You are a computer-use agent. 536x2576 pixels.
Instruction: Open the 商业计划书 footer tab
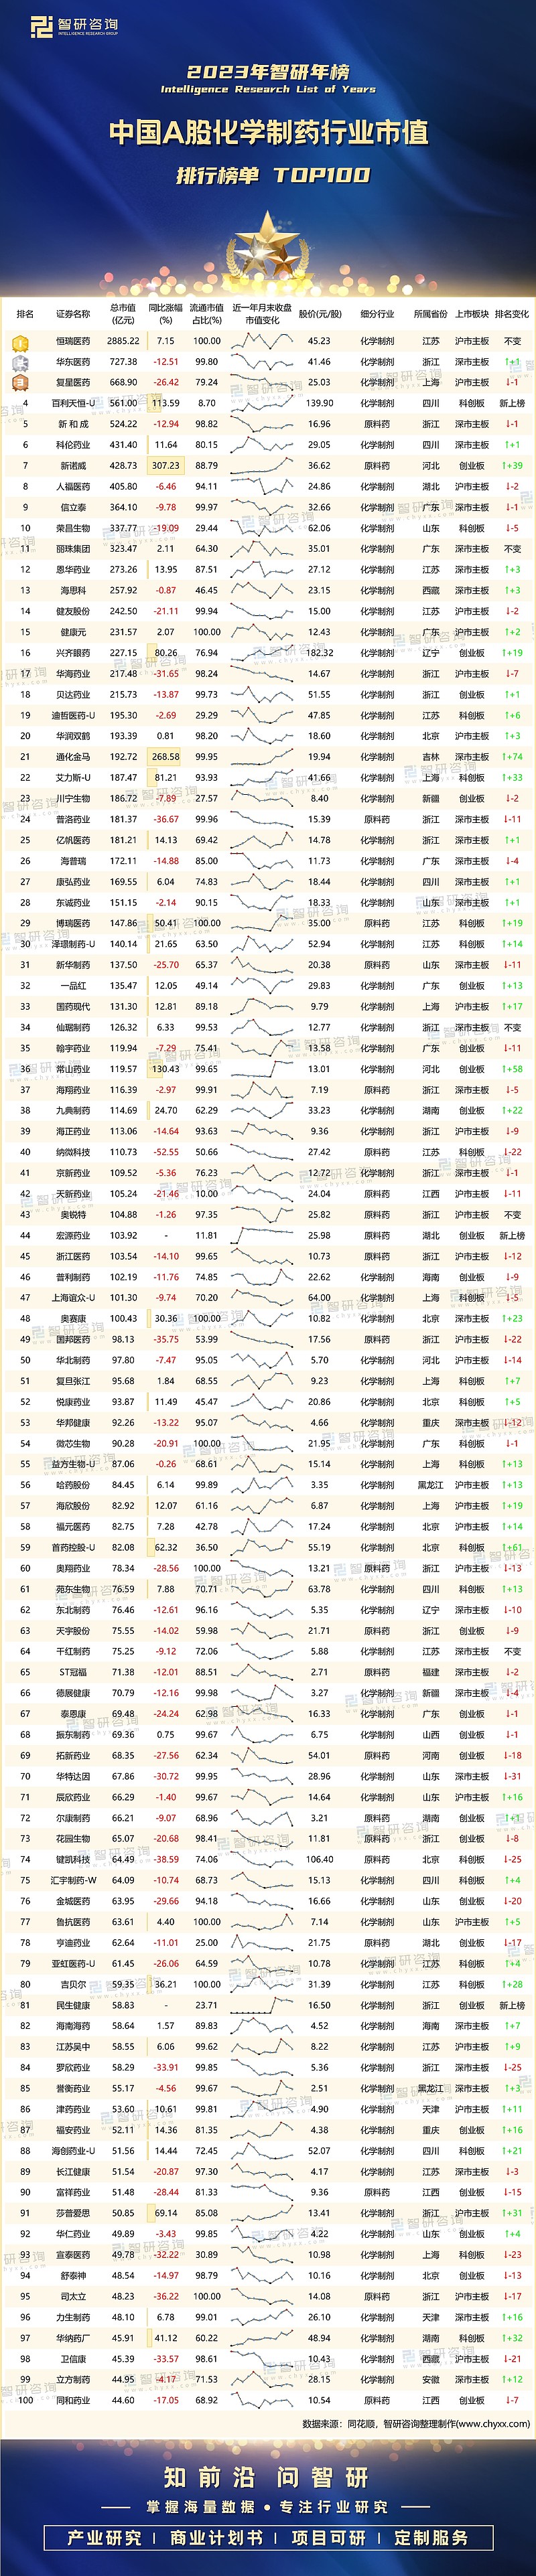click(217, 2538)
